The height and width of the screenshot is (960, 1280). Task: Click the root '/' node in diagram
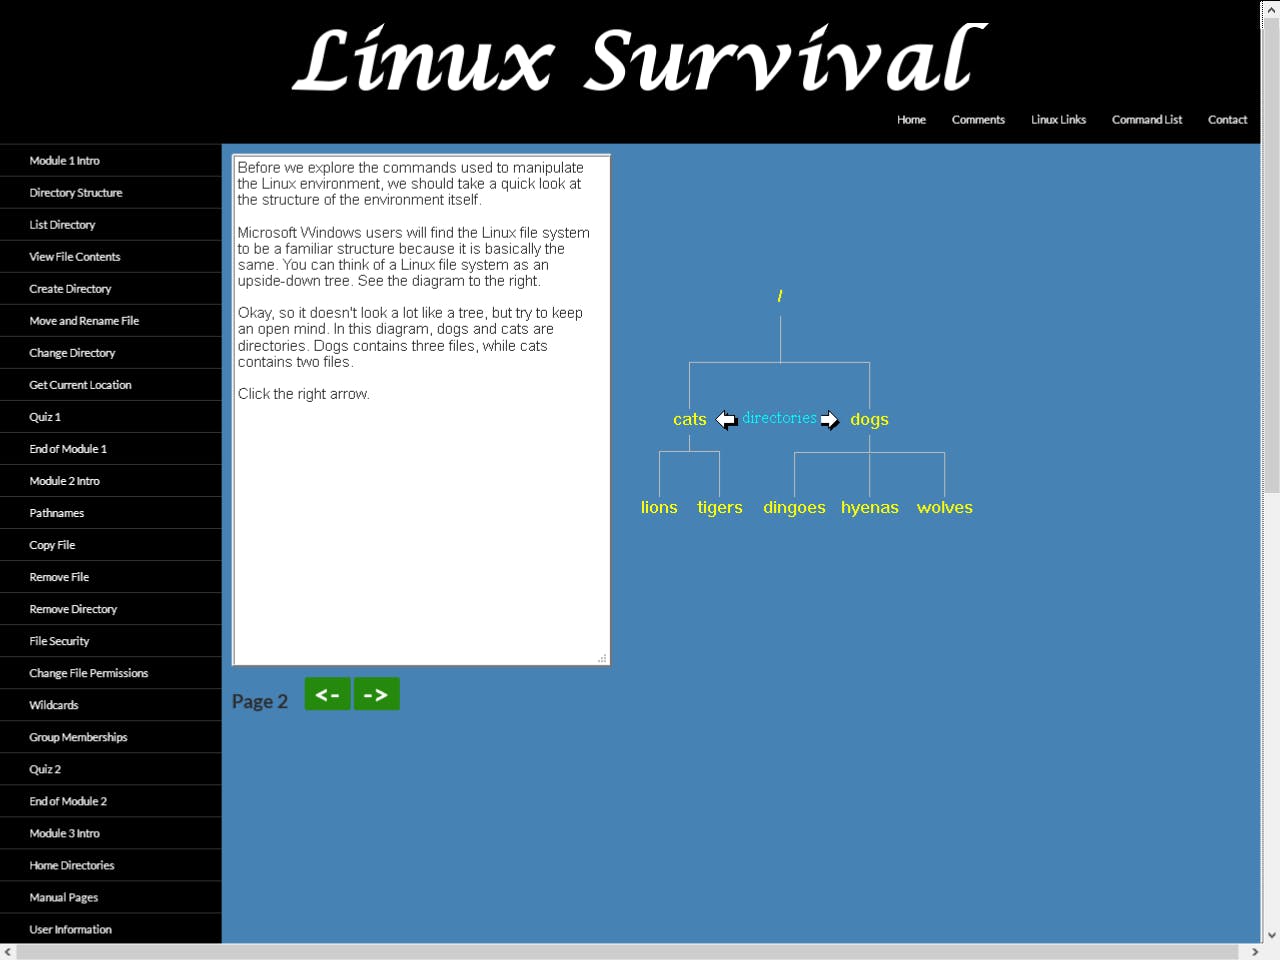[780, 296]
